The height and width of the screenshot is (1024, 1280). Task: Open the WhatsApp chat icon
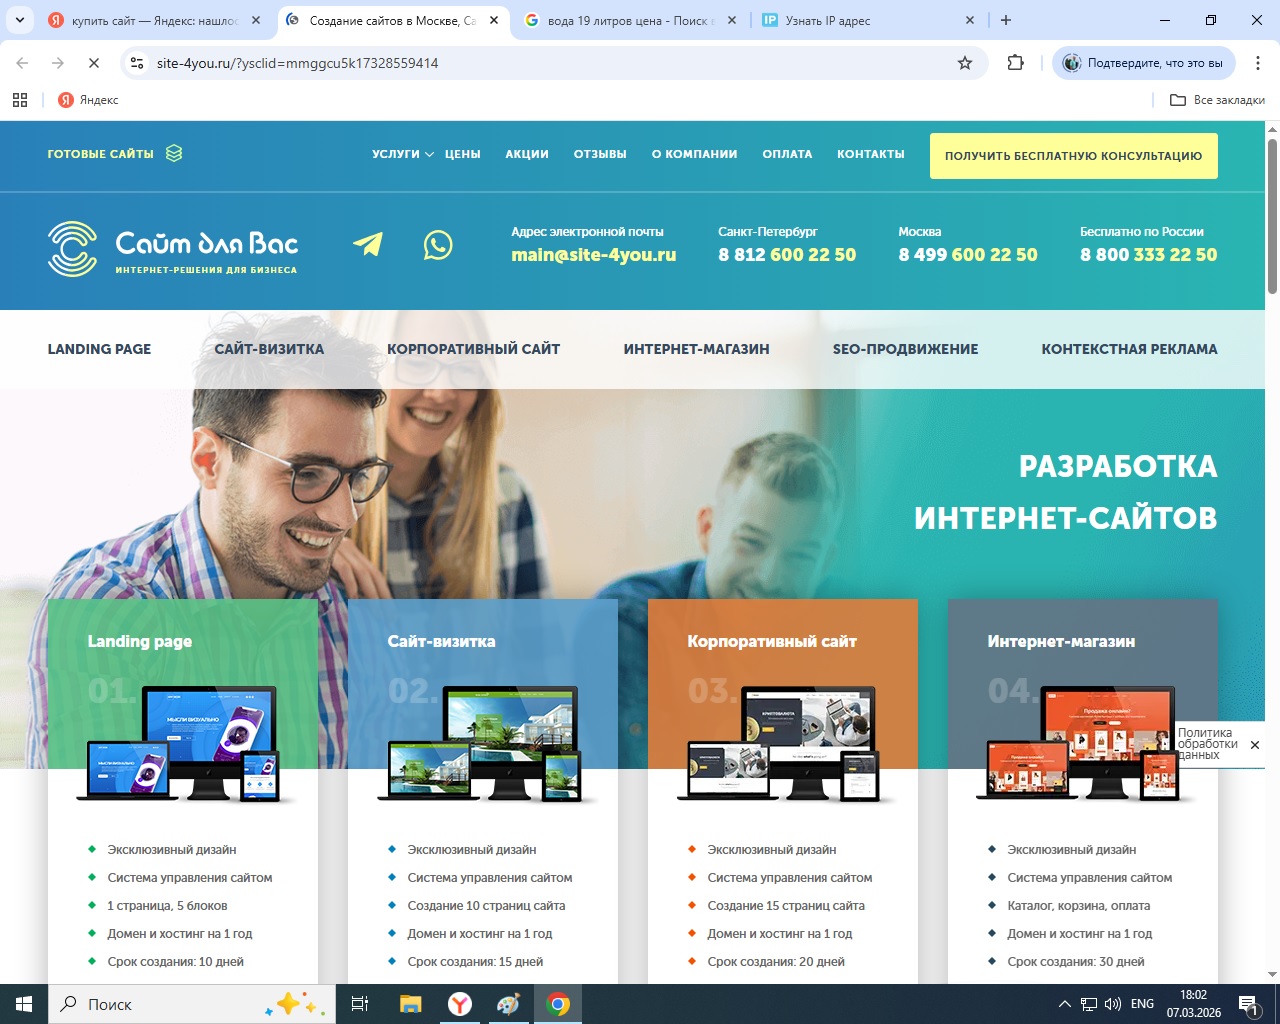pyautogui.click(x=438, y=245)
